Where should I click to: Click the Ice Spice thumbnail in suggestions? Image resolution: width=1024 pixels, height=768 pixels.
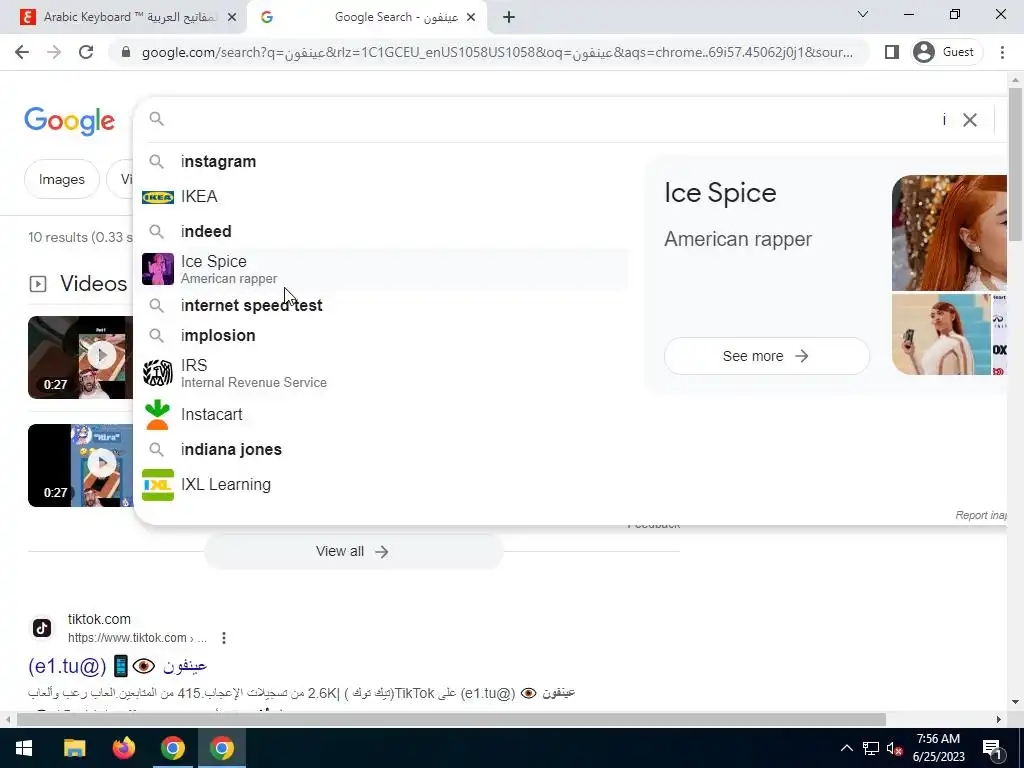tap(158, 269)
